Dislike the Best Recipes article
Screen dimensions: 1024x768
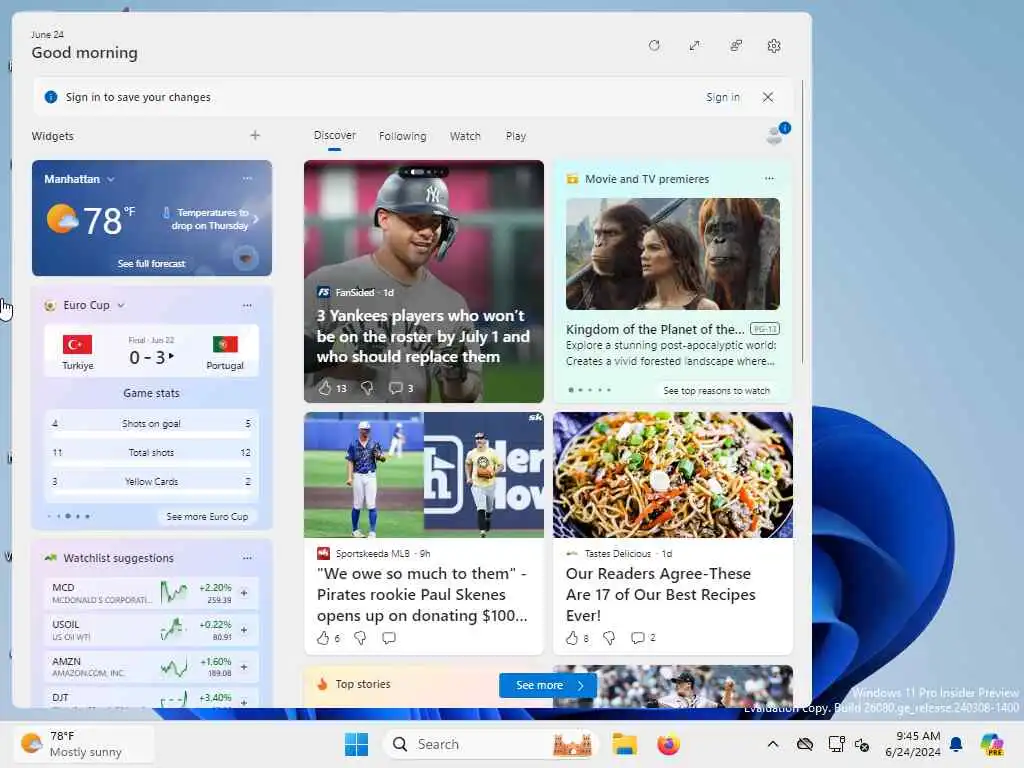coord(609,638)
